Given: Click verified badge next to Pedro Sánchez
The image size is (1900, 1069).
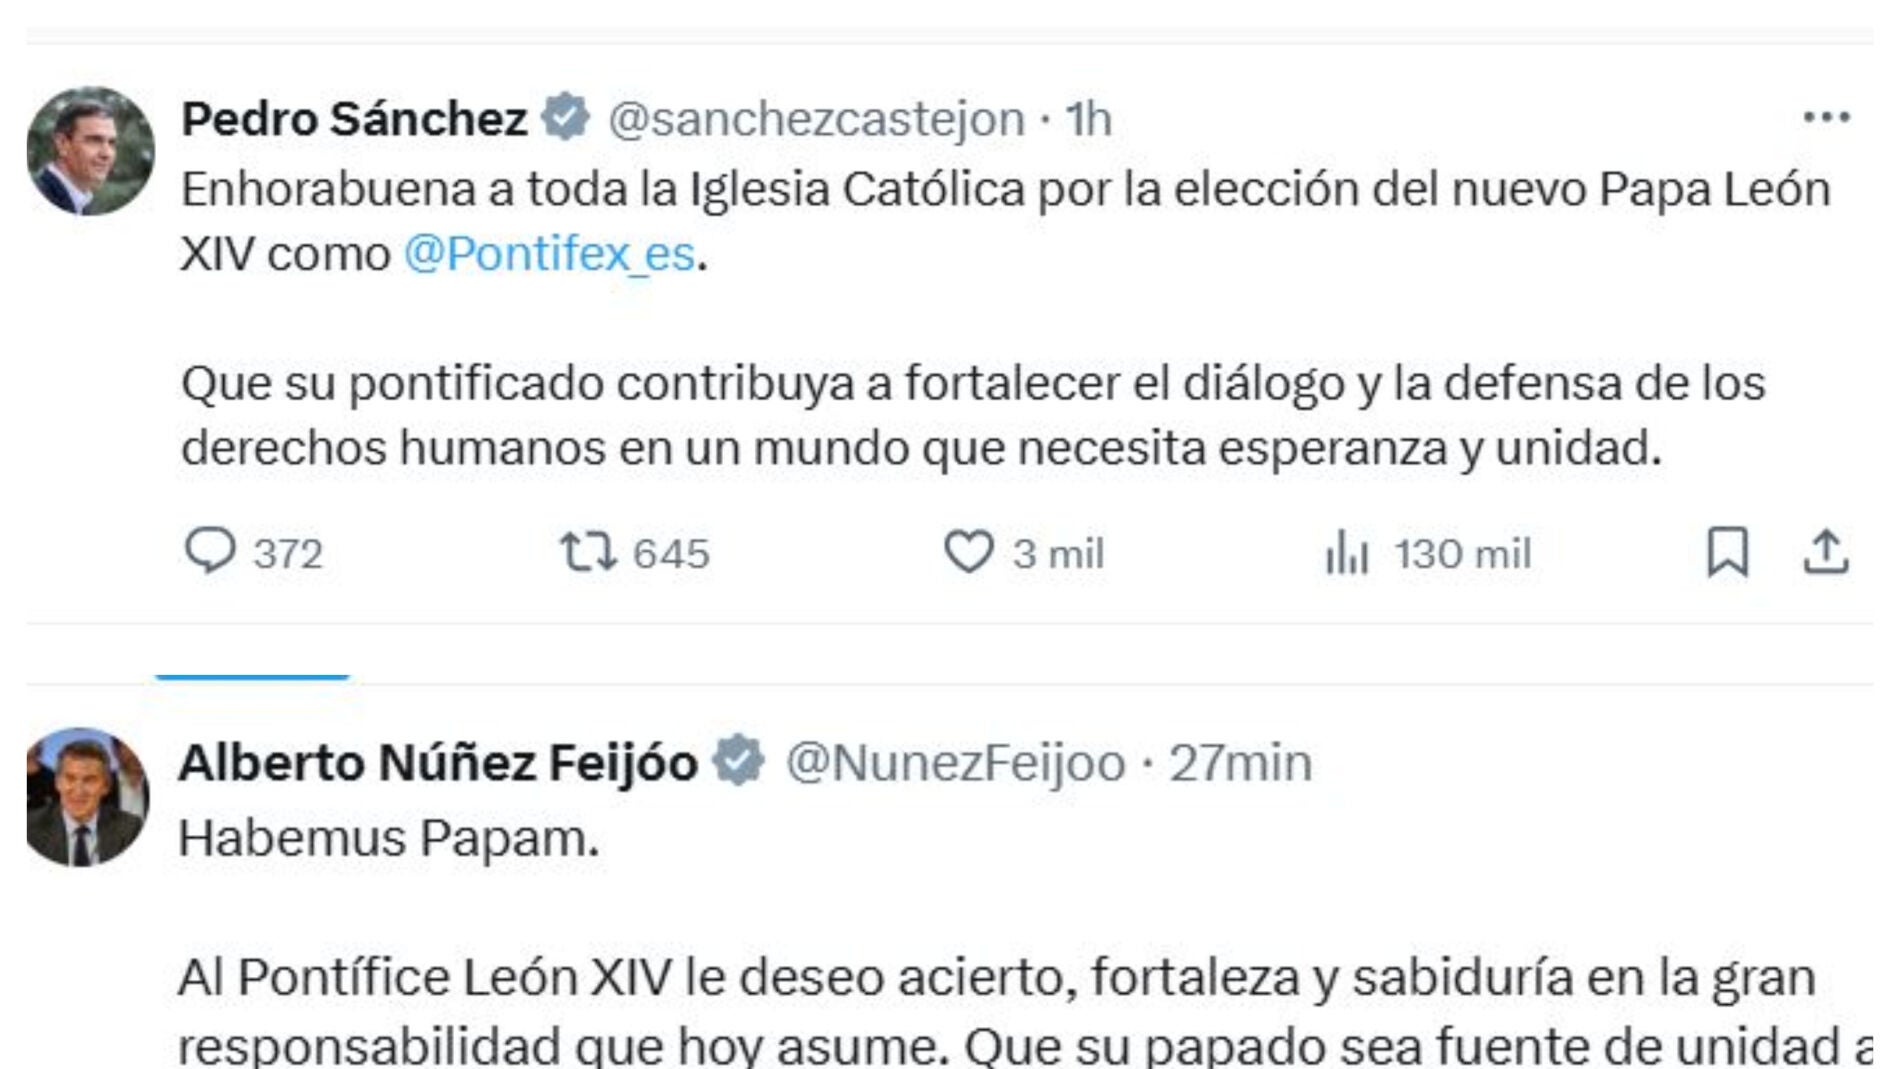Looking at the screenshot, I should click(x=566, y=117).
